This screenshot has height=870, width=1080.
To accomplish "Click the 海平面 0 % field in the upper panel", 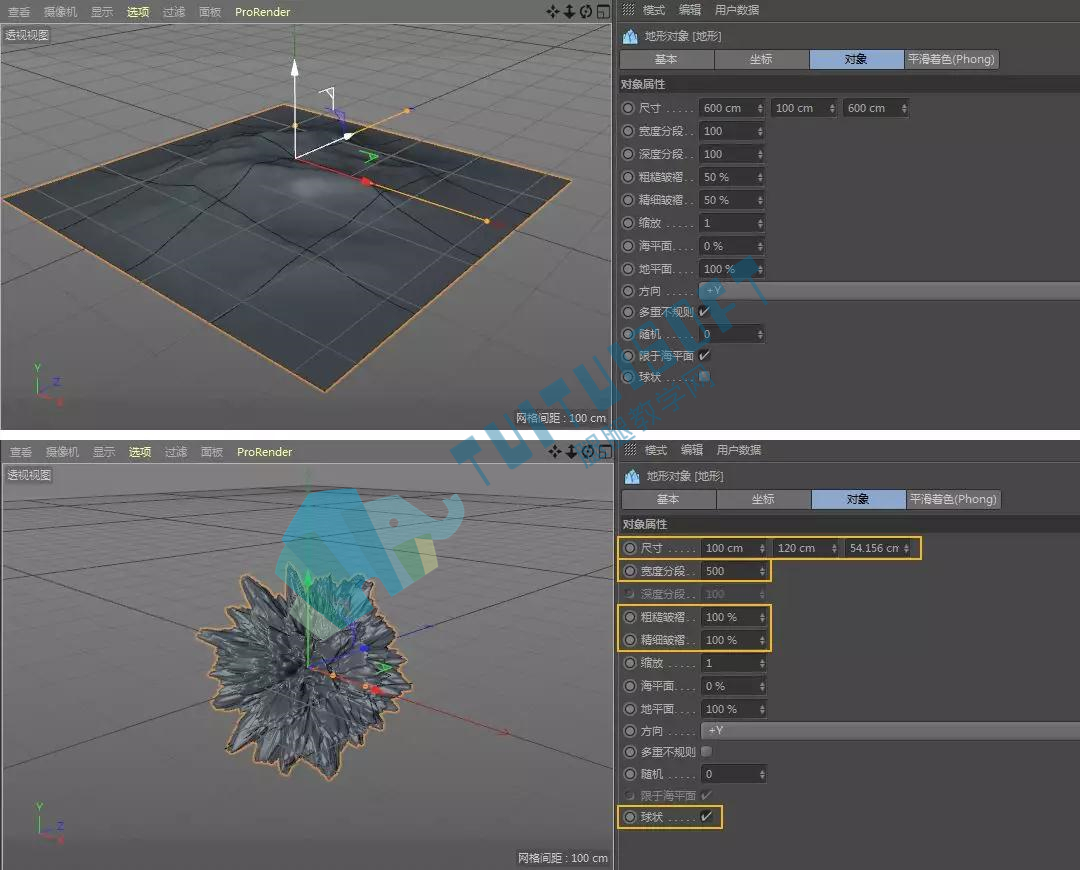I will (x=731, y=246).
